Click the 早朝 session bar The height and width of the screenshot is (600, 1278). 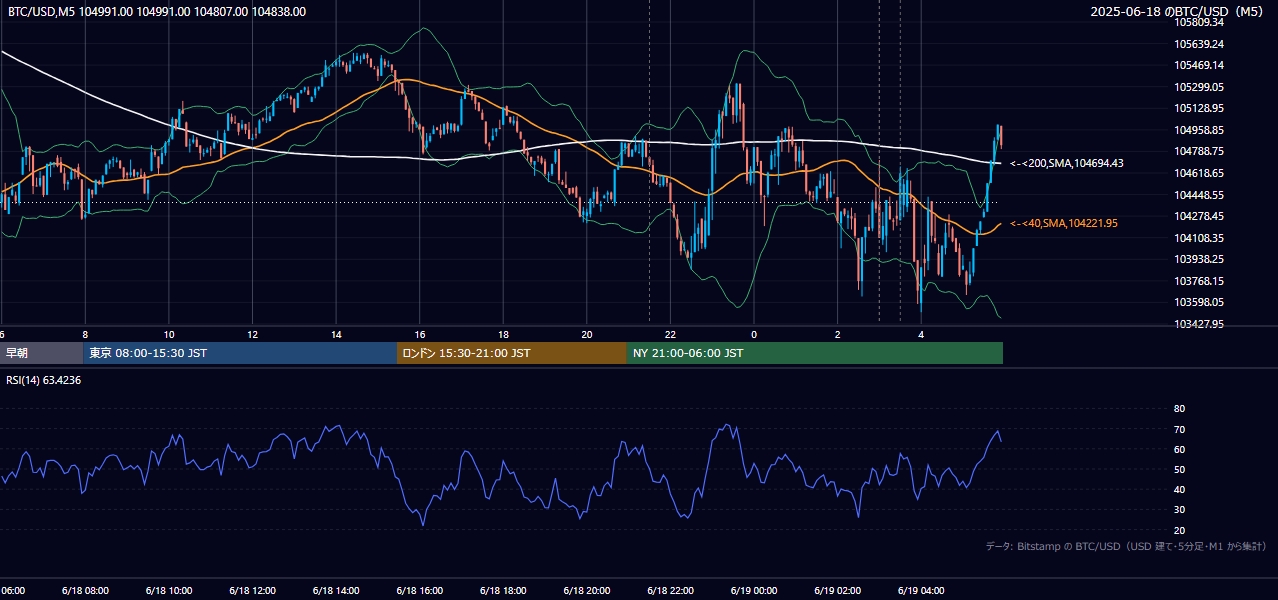(x=41, y=353)
